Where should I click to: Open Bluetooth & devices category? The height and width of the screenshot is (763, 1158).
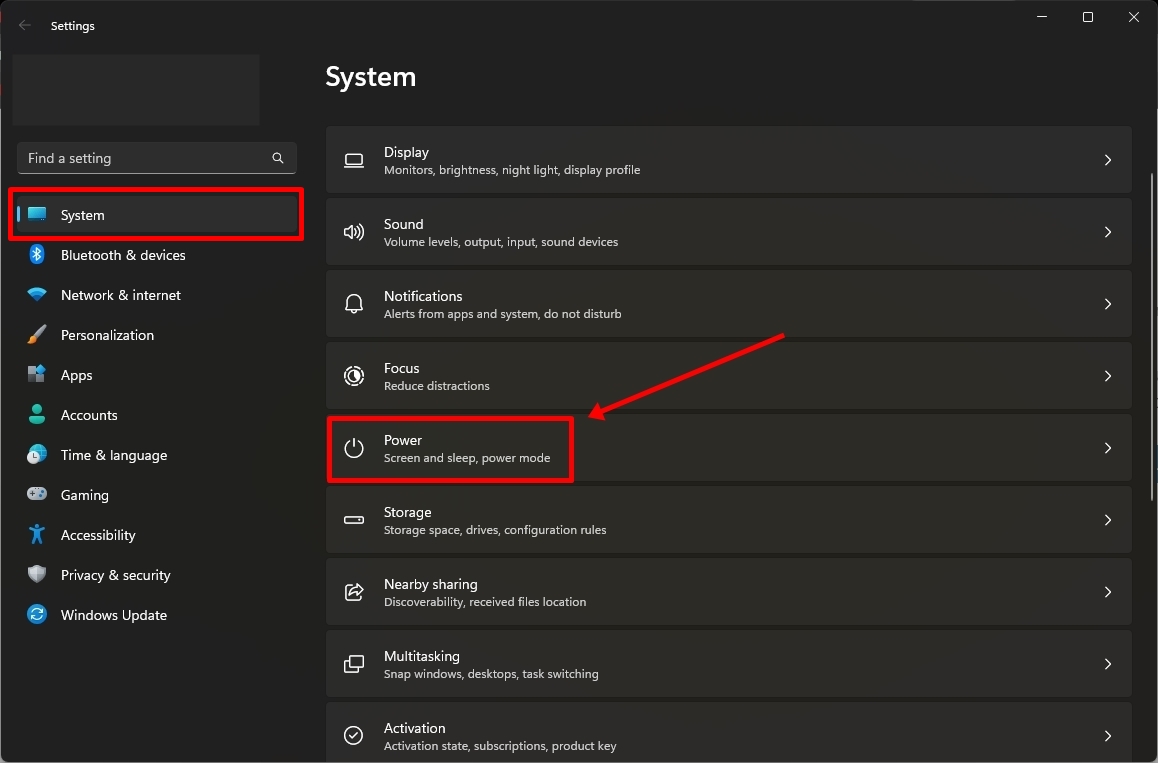[x=157, y=255]
